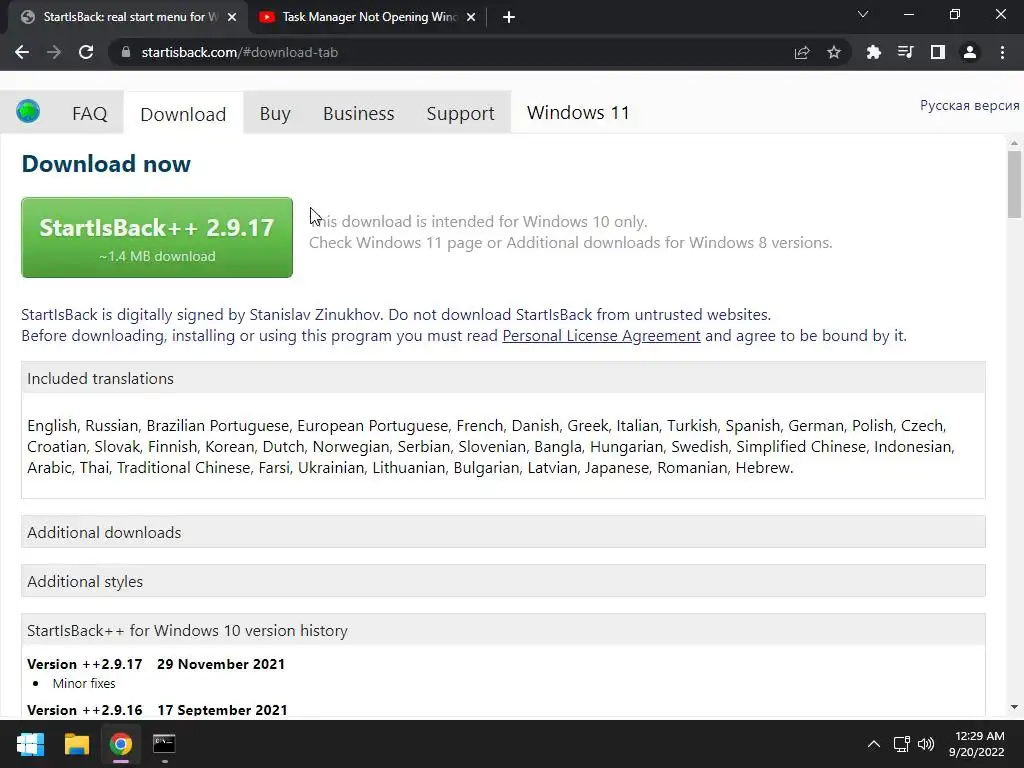The image size is (1024, 768).
Task: Open the media control icon in toolbar
Action: click(905, 52)
